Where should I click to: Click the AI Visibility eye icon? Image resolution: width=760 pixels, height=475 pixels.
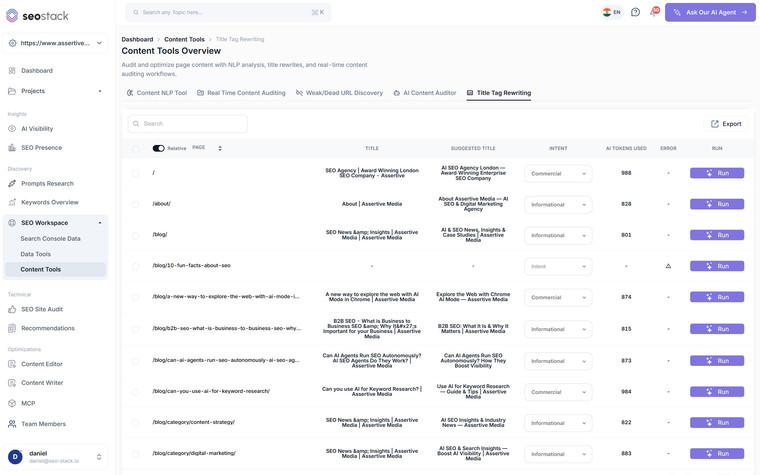(x=12, y=129)
